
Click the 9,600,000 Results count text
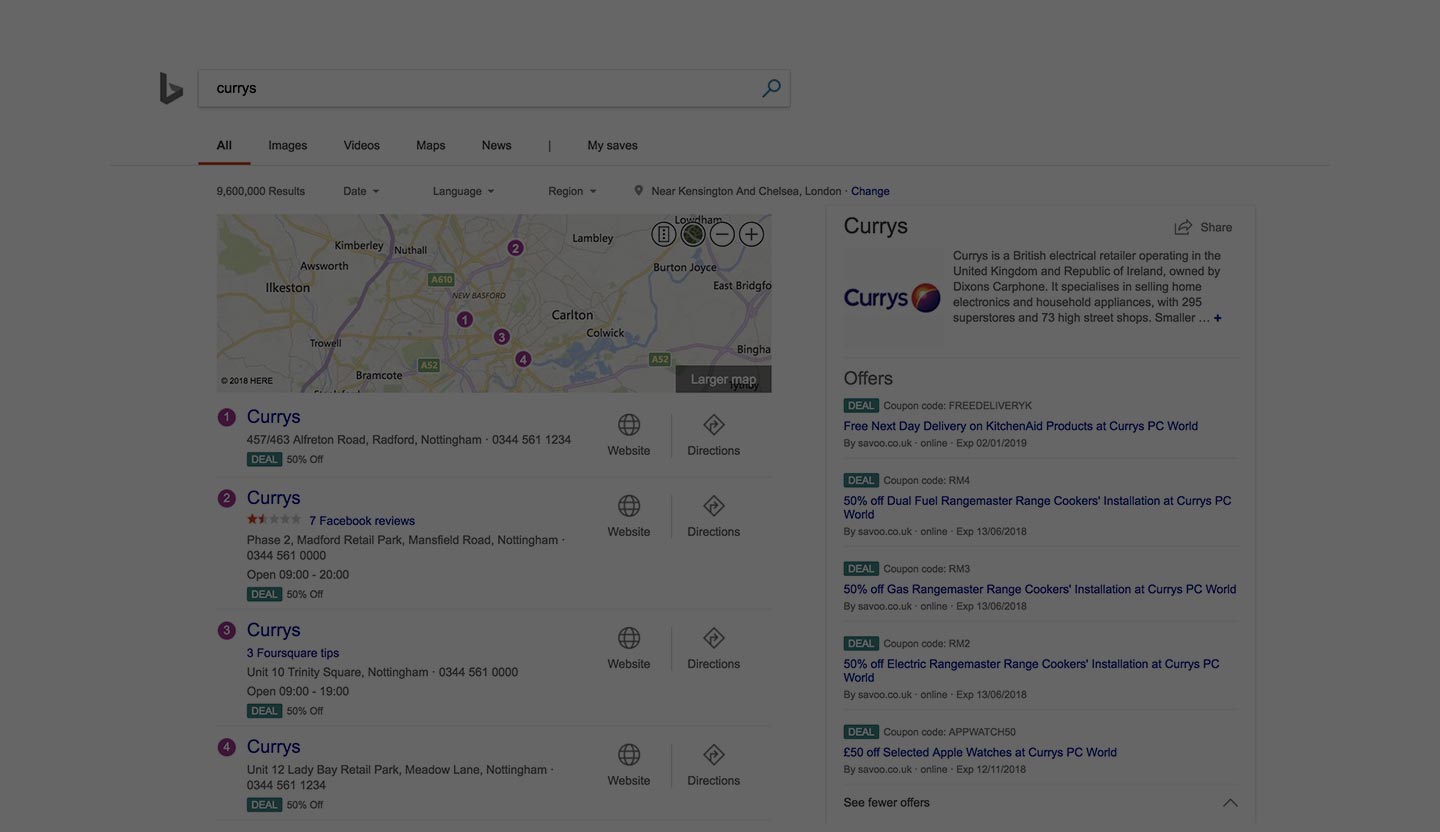coord(261,191)
